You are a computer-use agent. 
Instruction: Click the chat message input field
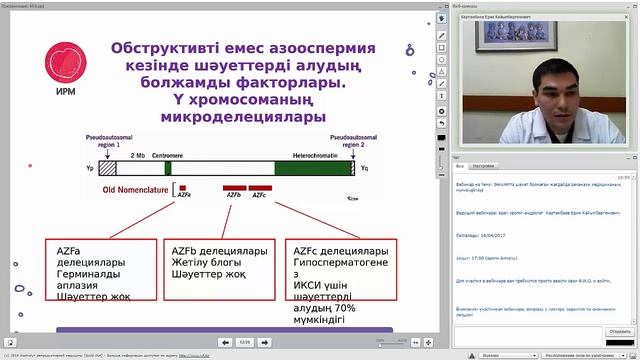pyautogui.click(x=528, y=337)
